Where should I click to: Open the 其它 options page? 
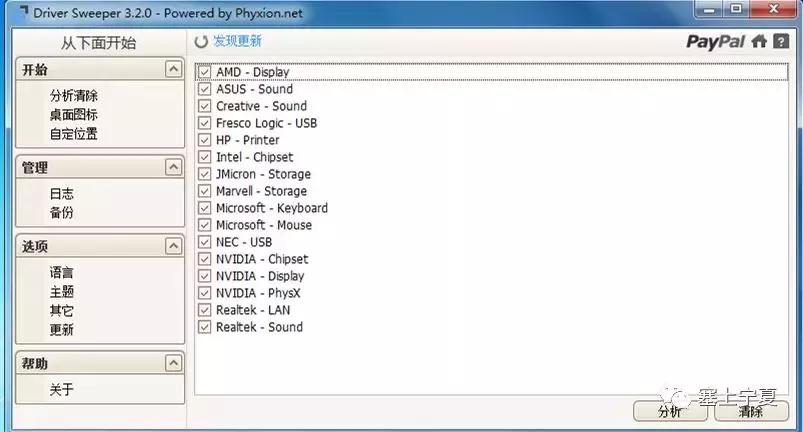click(x=61, y=310)
